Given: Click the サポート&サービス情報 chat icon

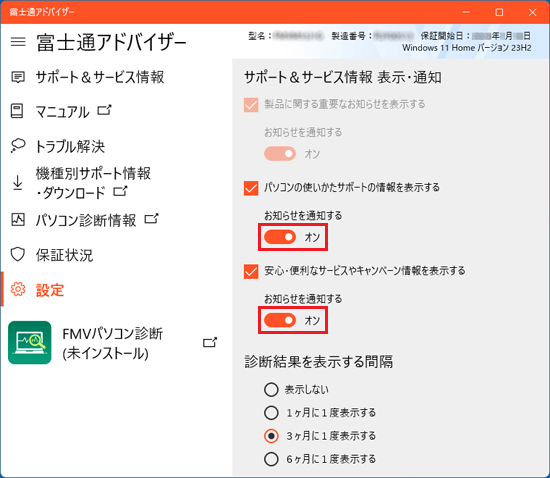Looking at the screenshot, I should click(x=18, y=77).
